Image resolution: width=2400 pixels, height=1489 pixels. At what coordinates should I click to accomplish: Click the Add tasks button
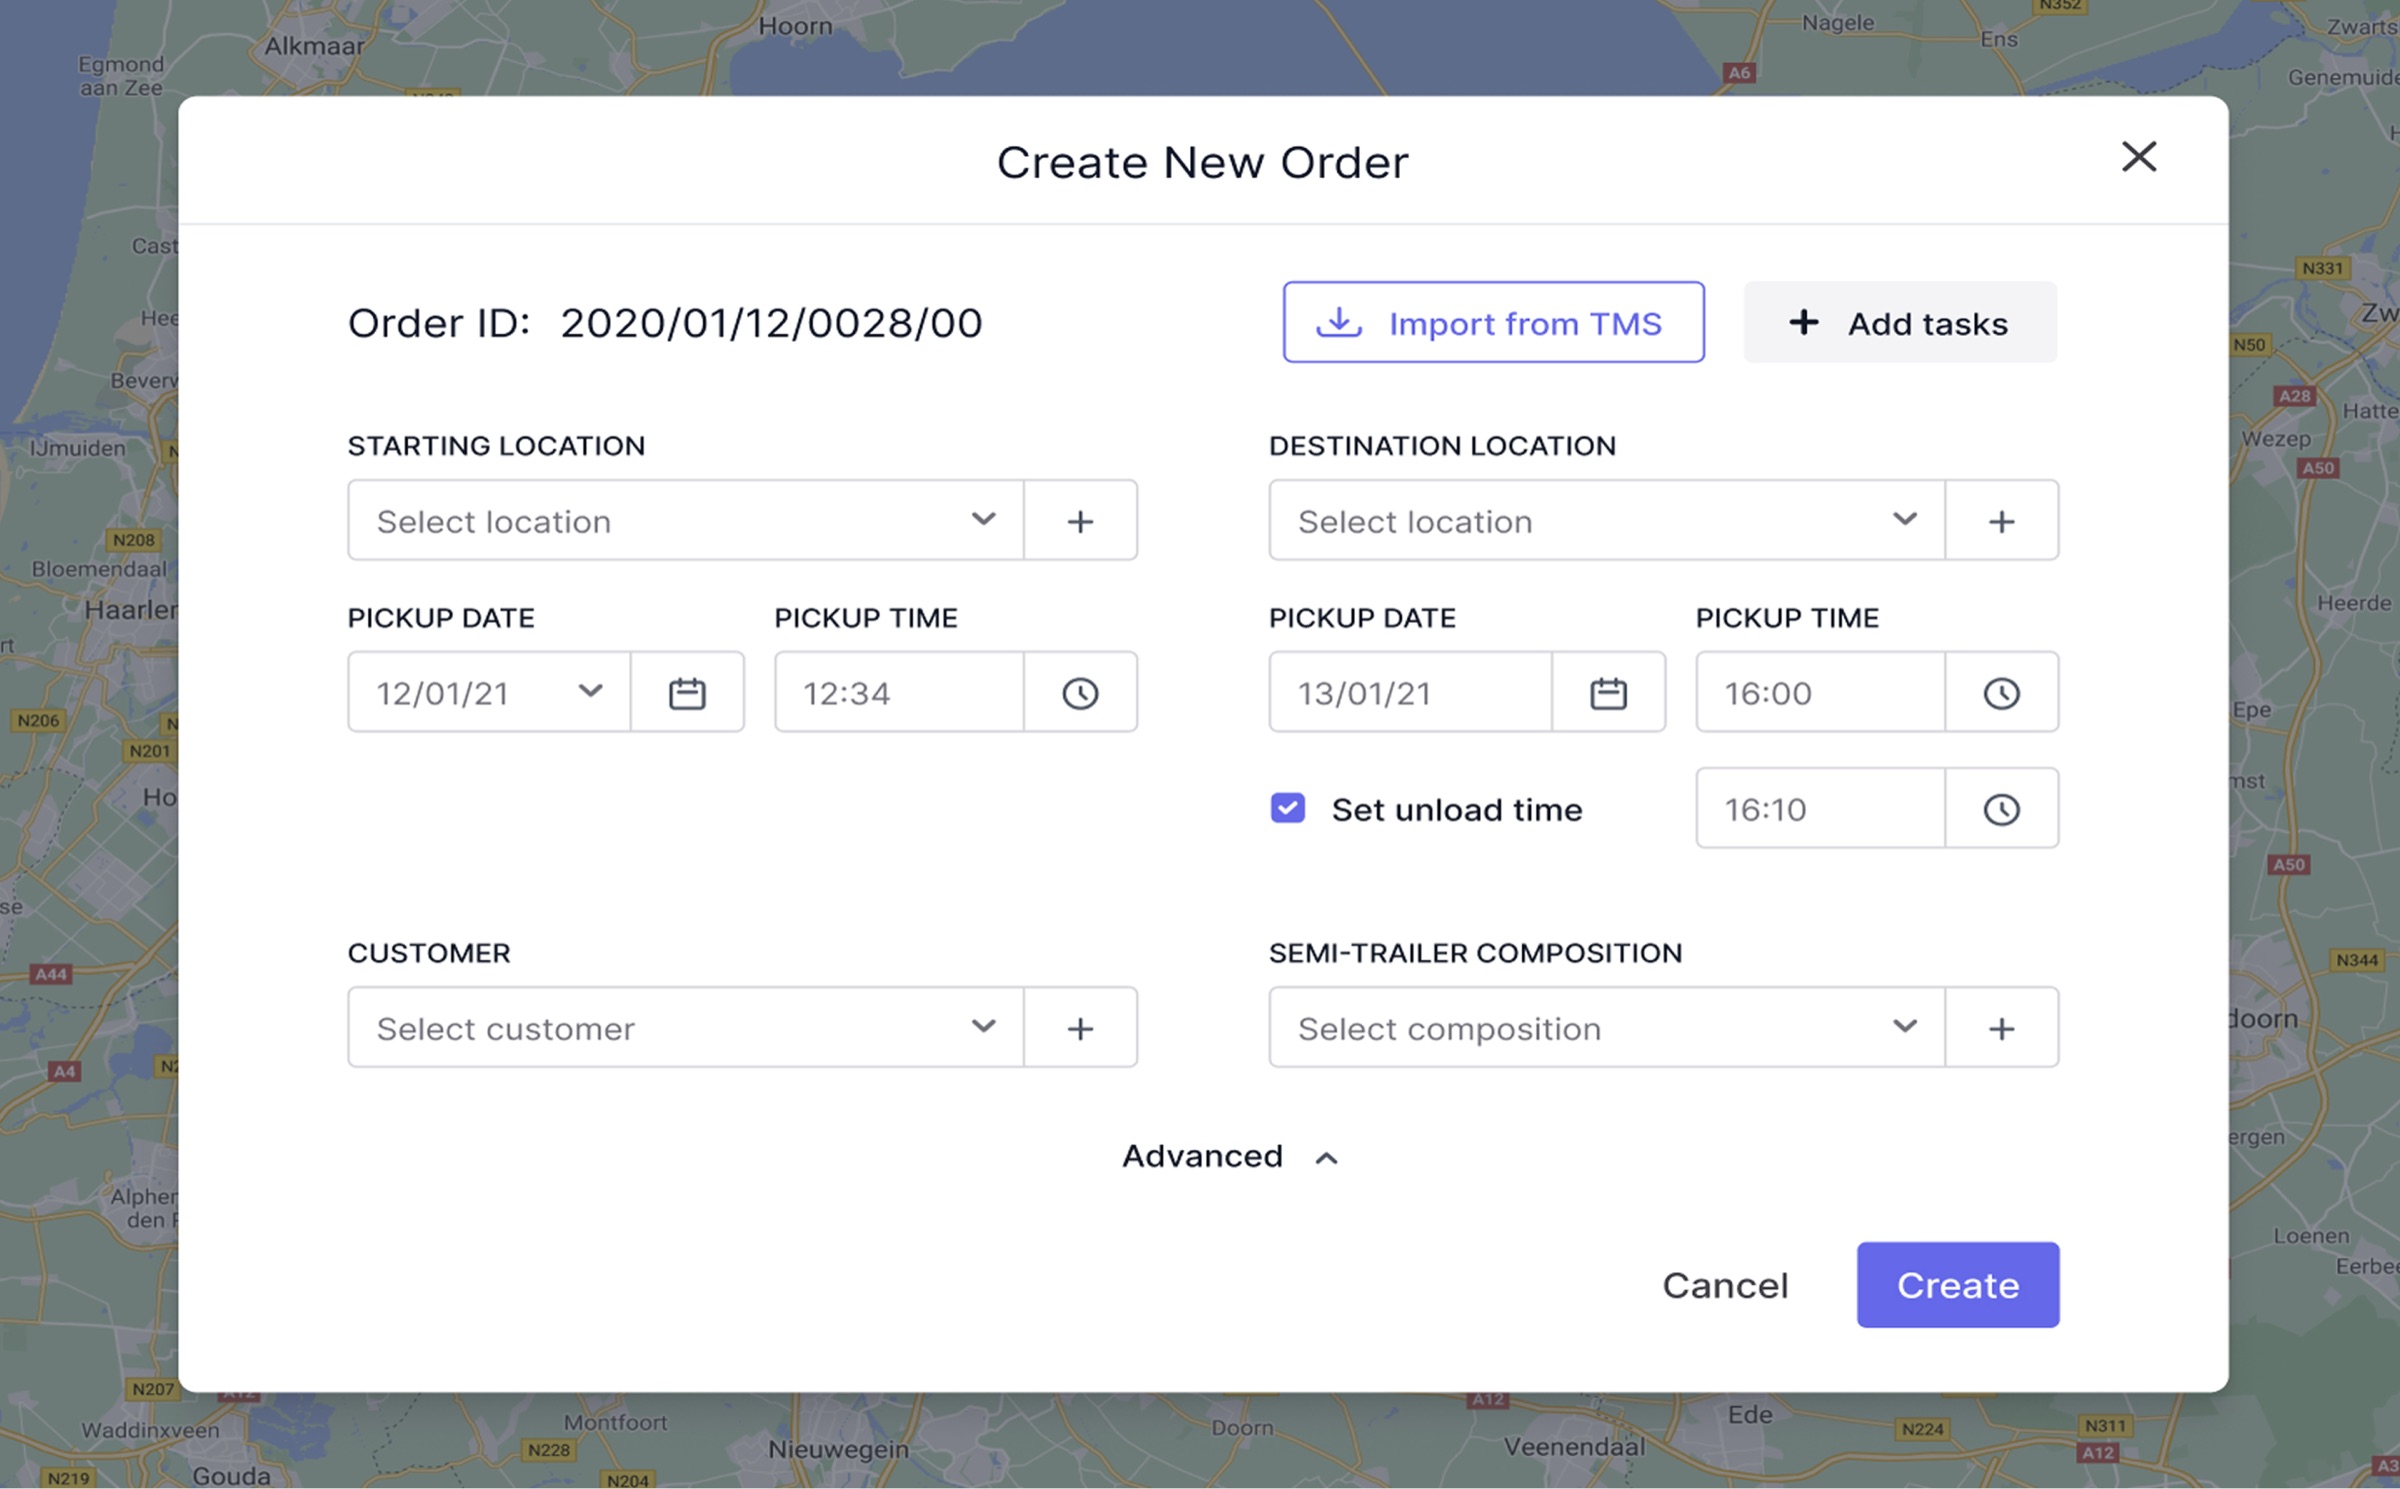[1899, 322]
